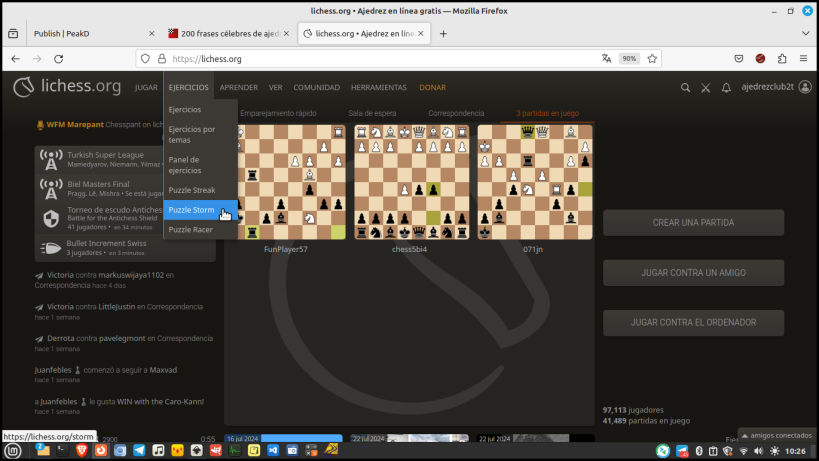Click CREAR UNA PARTIDA button
This screenshot has height=461, width=819.
(693, 223)
